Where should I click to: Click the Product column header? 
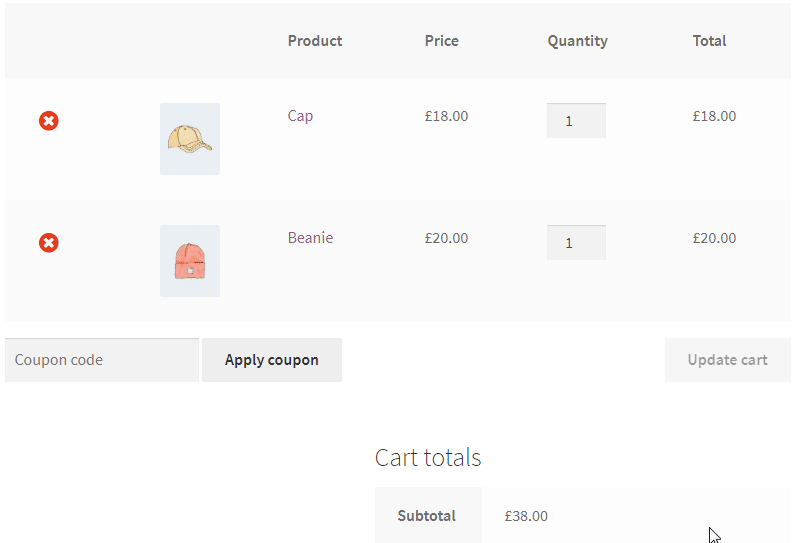tap(315, 41)
